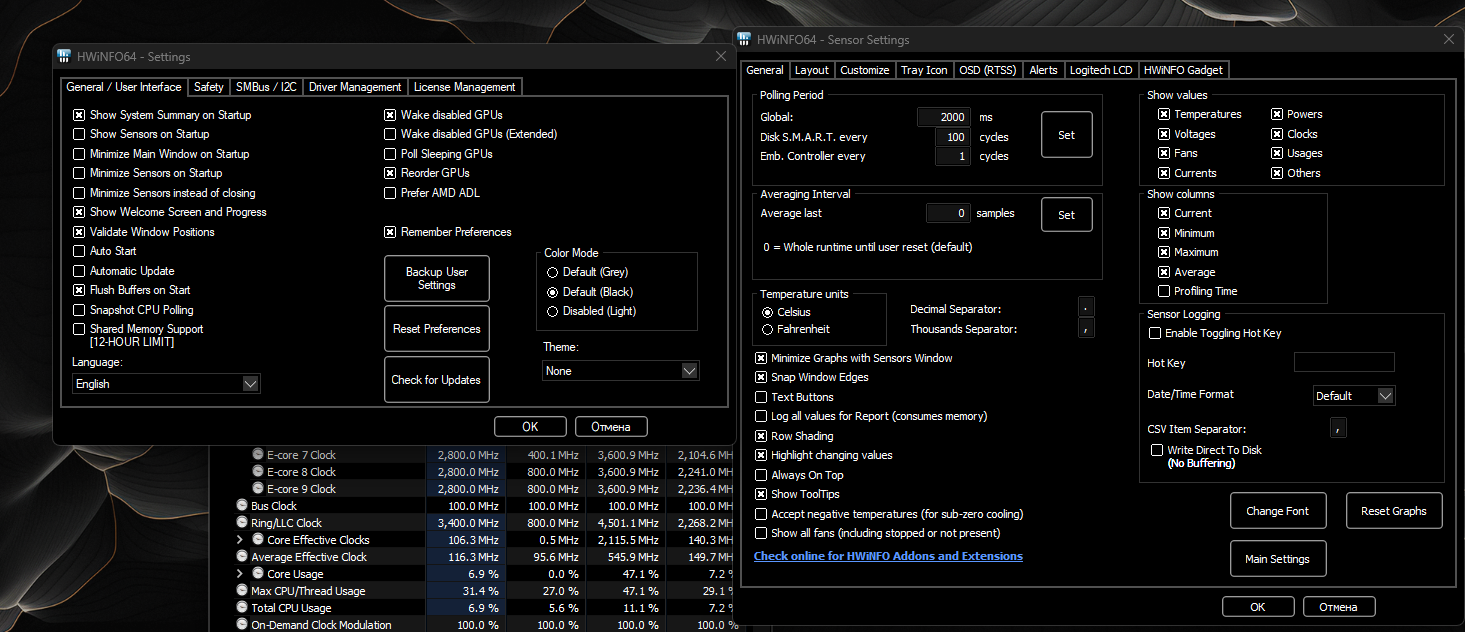Open the HWiNFO Gadget tab
Screen dimensions: 1465x632
pos(1183,70)
